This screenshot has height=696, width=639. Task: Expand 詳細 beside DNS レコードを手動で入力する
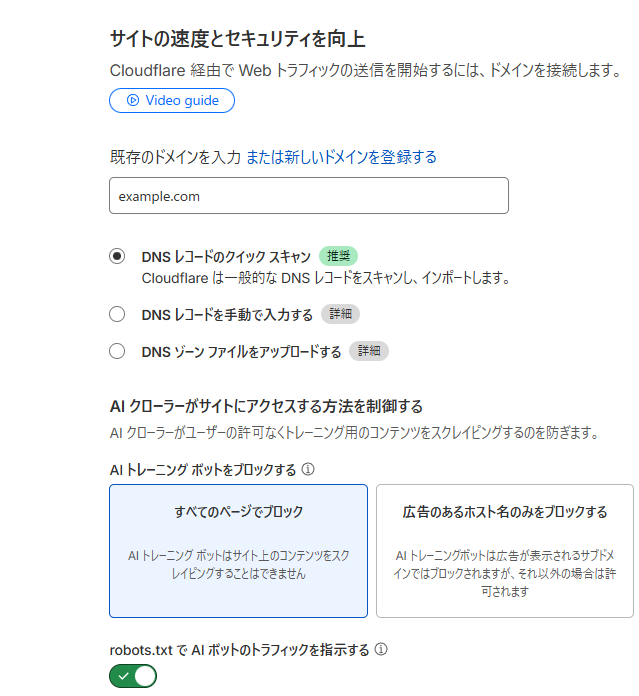coord(340,314)
